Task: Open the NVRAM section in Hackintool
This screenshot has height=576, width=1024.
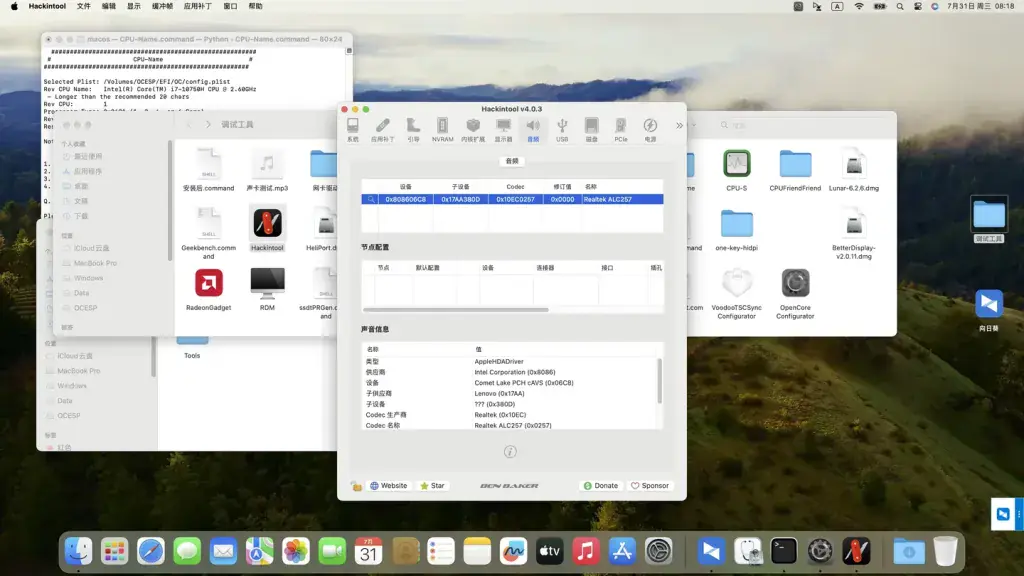Action: point(442,129)
